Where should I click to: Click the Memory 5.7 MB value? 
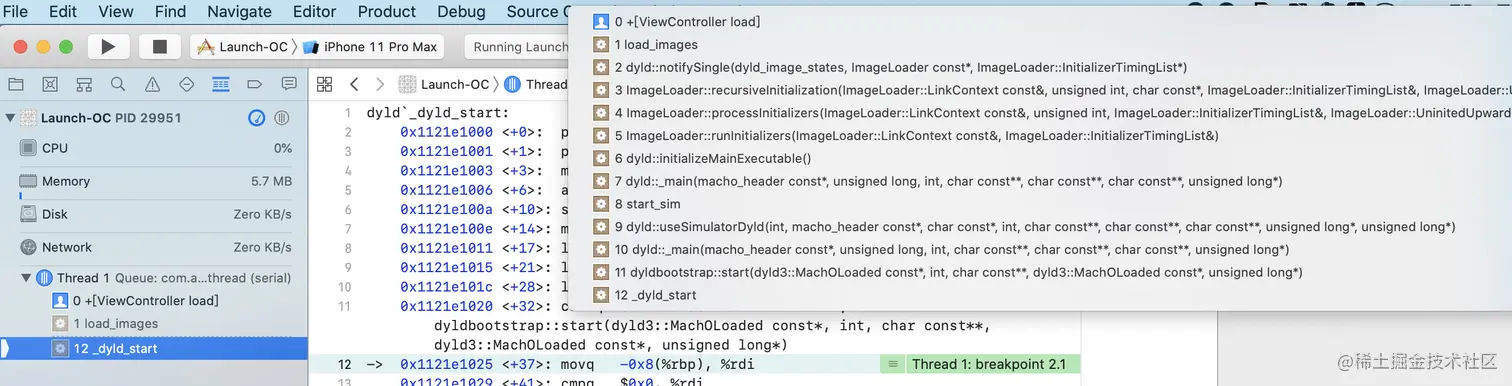(x=272, y=181)
